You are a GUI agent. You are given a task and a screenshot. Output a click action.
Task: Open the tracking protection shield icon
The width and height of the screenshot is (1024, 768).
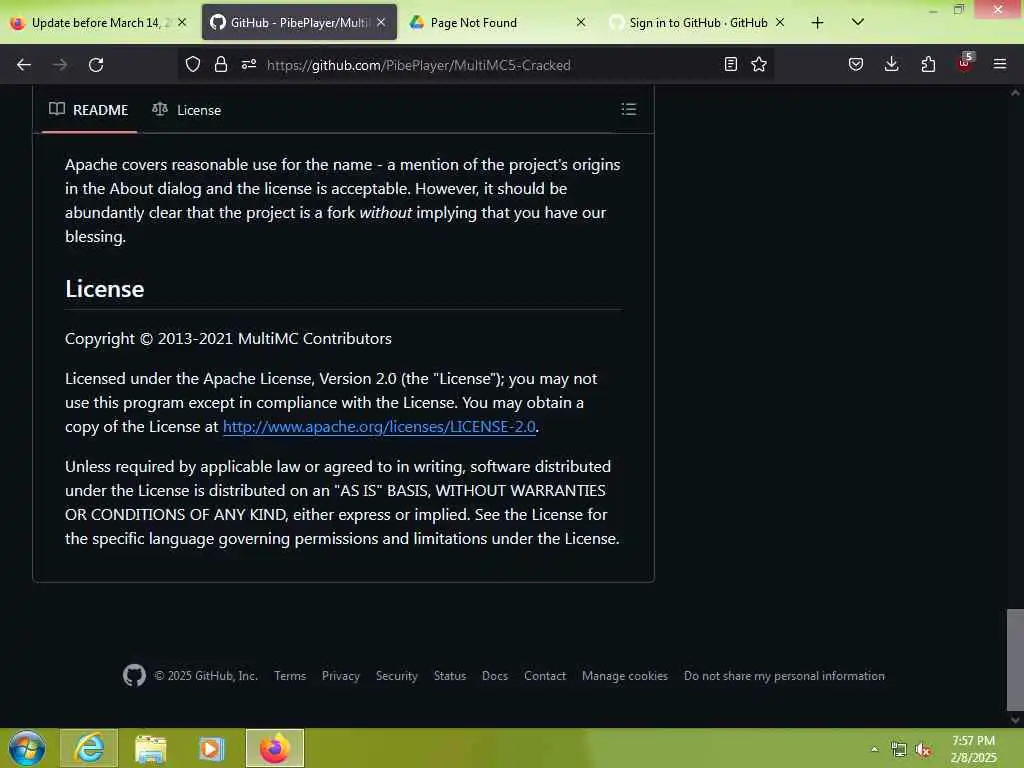(x=193, y=65)
